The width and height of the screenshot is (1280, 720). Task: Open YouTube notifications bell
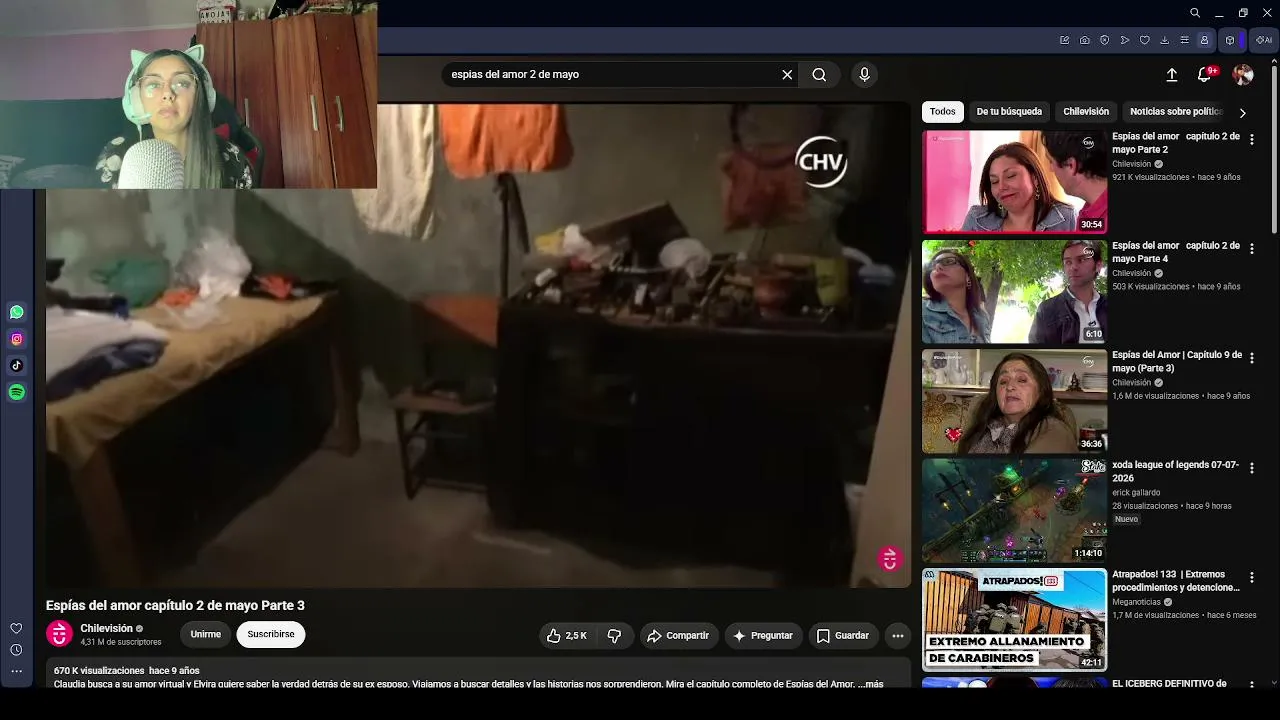click(x=1205, y=74)
